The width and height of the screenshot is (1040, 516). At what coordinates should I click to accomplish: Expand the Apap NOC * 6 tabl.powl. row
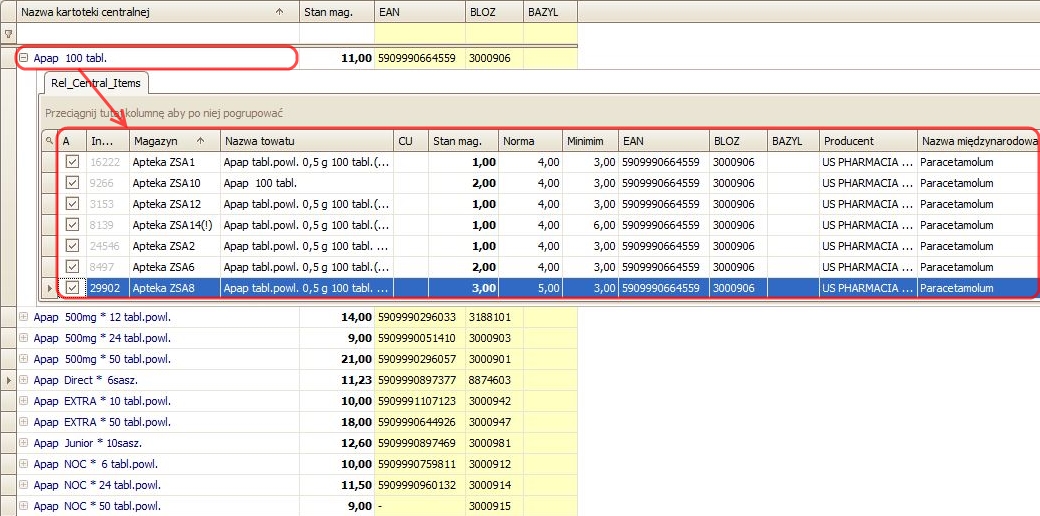23,464
